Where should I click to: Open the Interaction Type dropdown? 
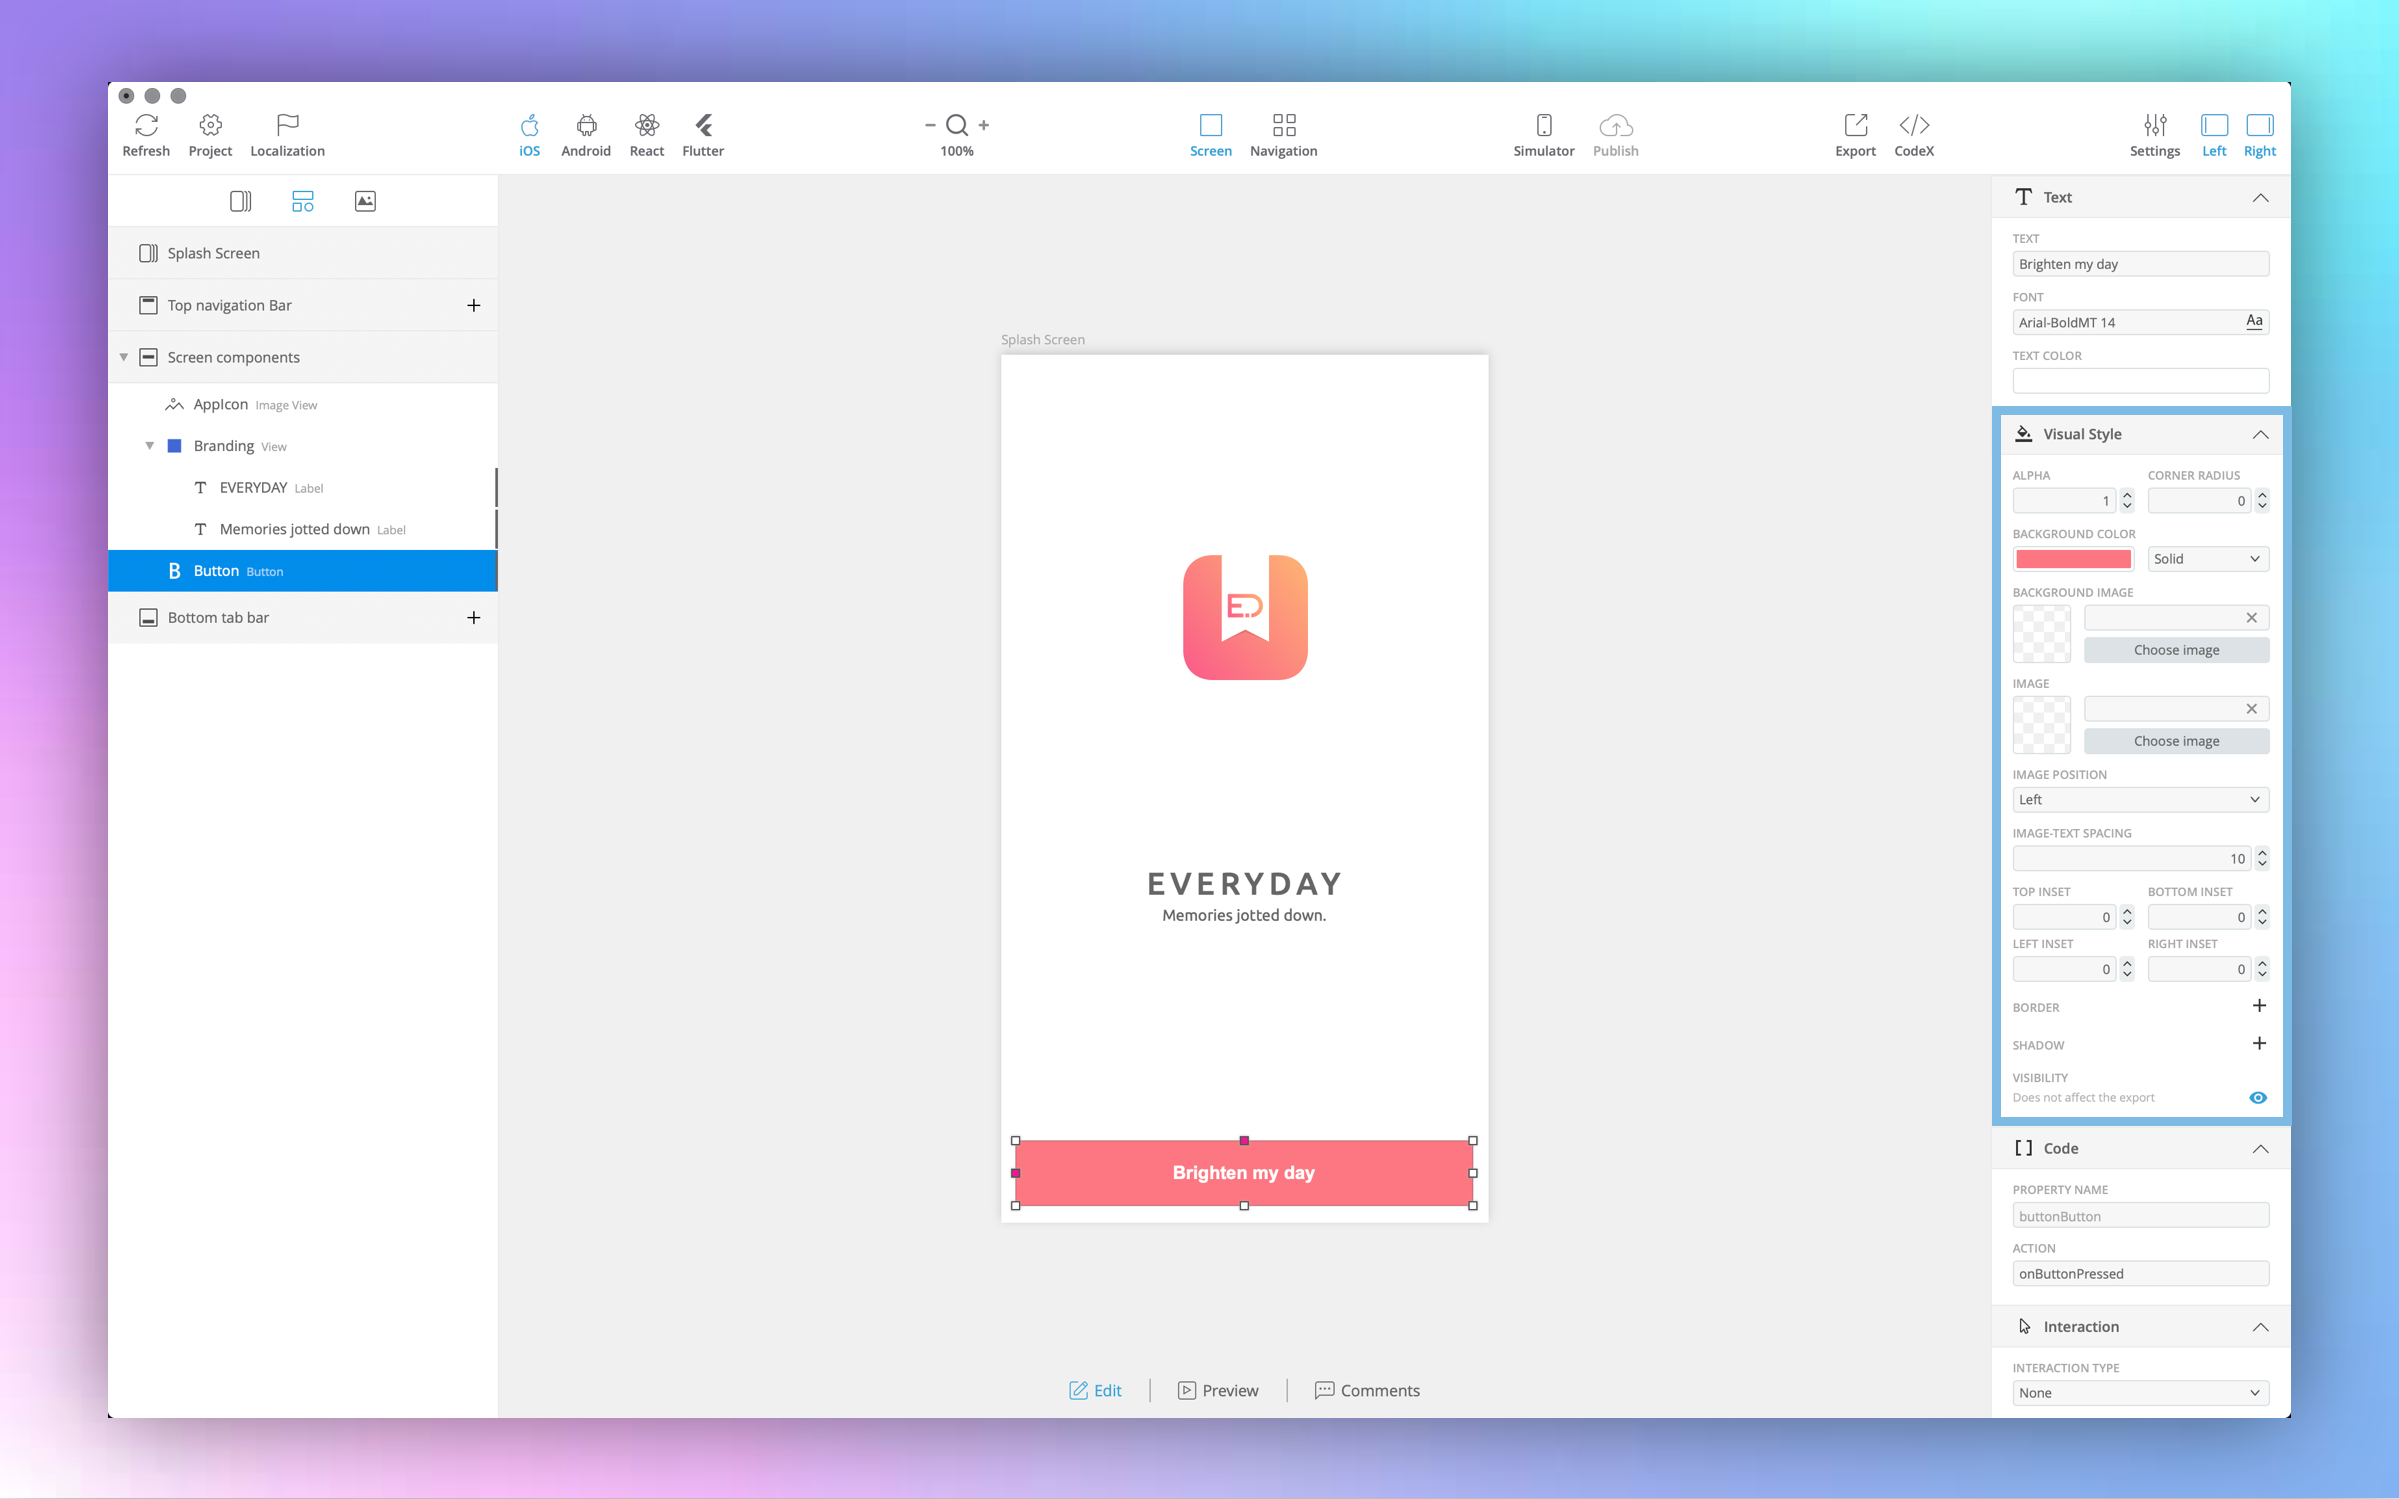tap(2139, 1393)
